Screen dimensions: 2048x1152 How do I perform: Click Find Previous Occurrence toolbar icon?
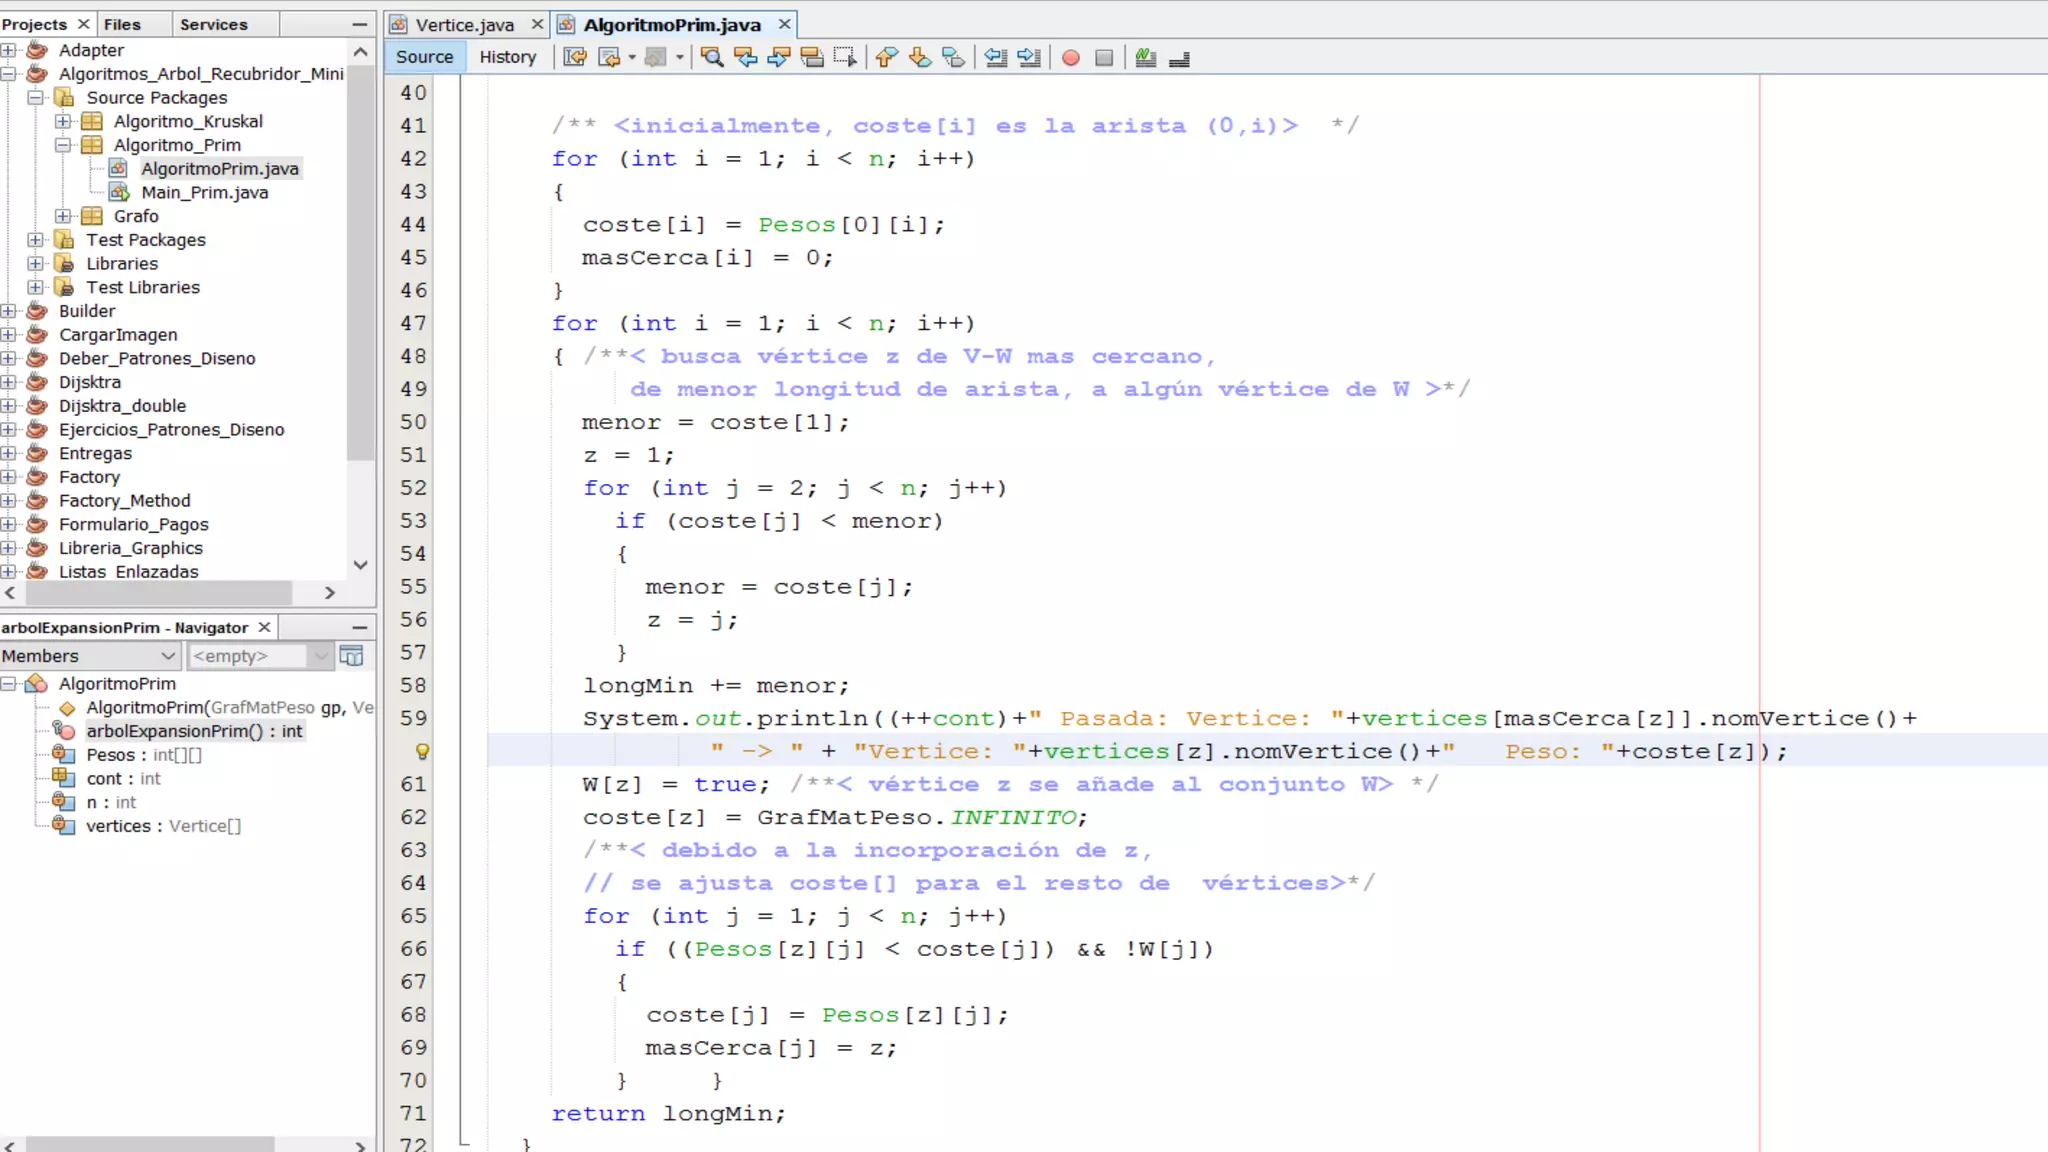[x=746, y=57]
